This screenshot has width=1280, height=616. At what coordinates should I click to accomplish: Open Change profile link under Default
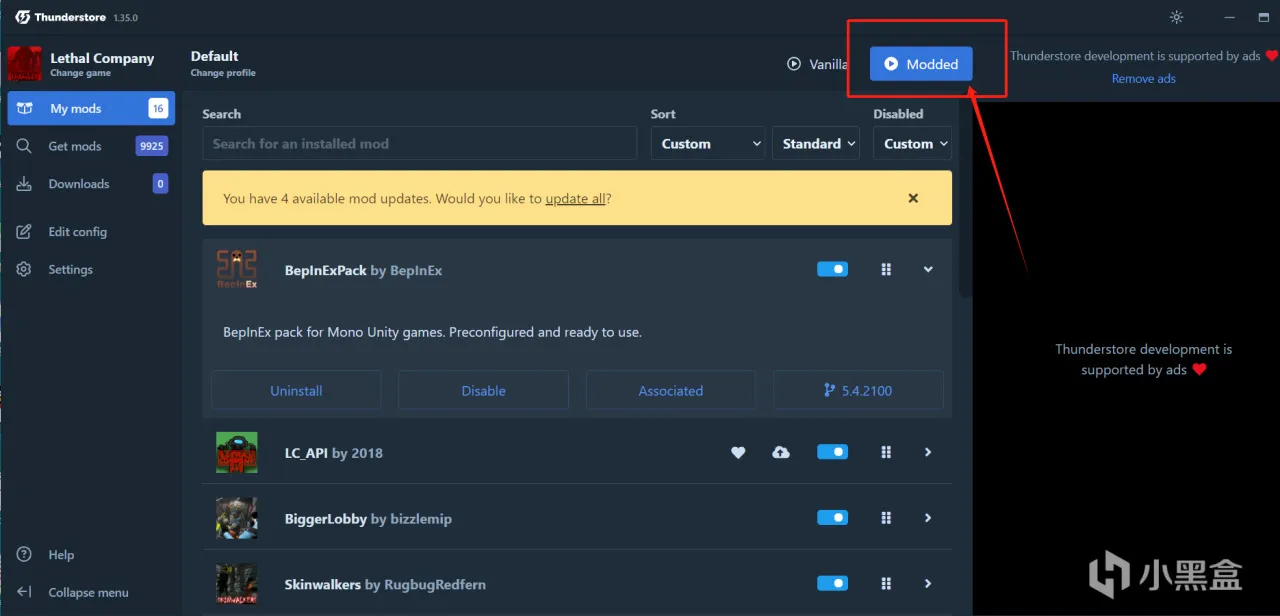point(223,73)
